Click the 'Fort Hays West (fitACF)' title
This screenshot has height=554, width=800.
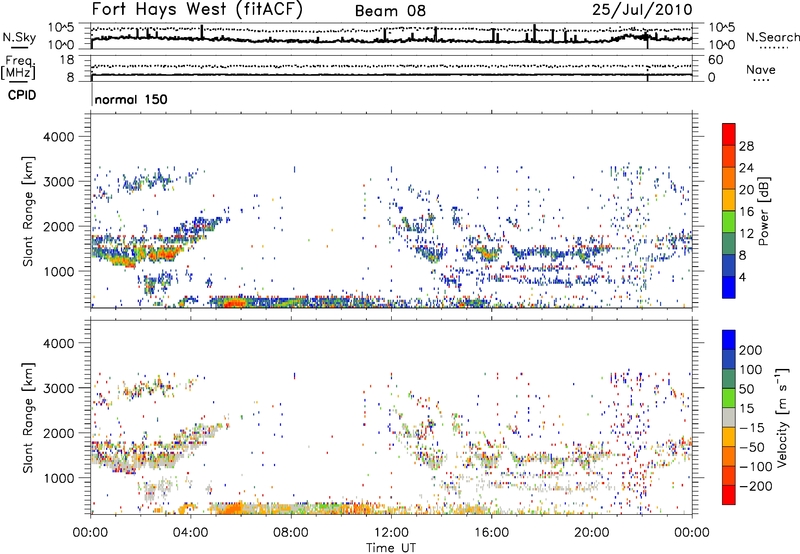point(197,9)
